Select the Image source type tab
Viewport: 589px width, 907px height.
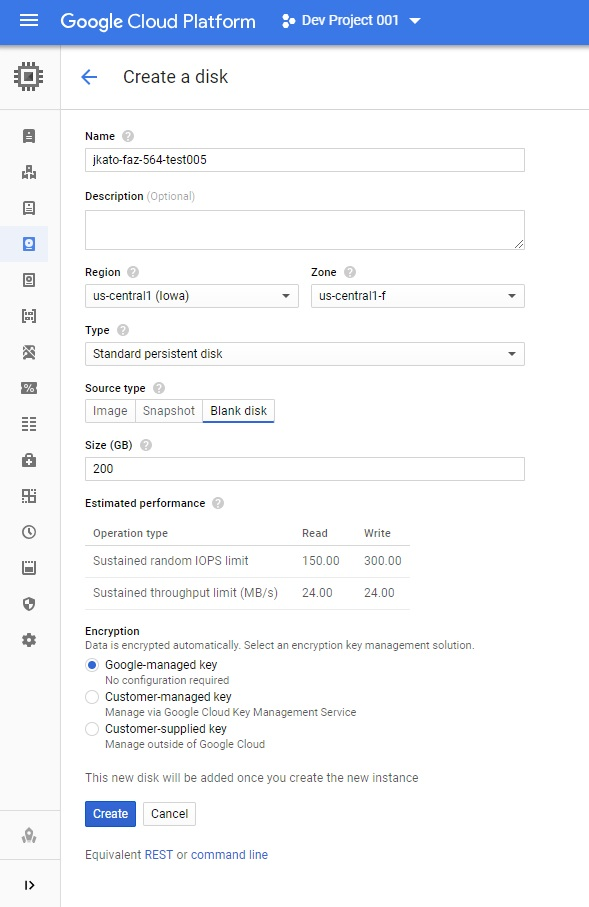point(109,410)
